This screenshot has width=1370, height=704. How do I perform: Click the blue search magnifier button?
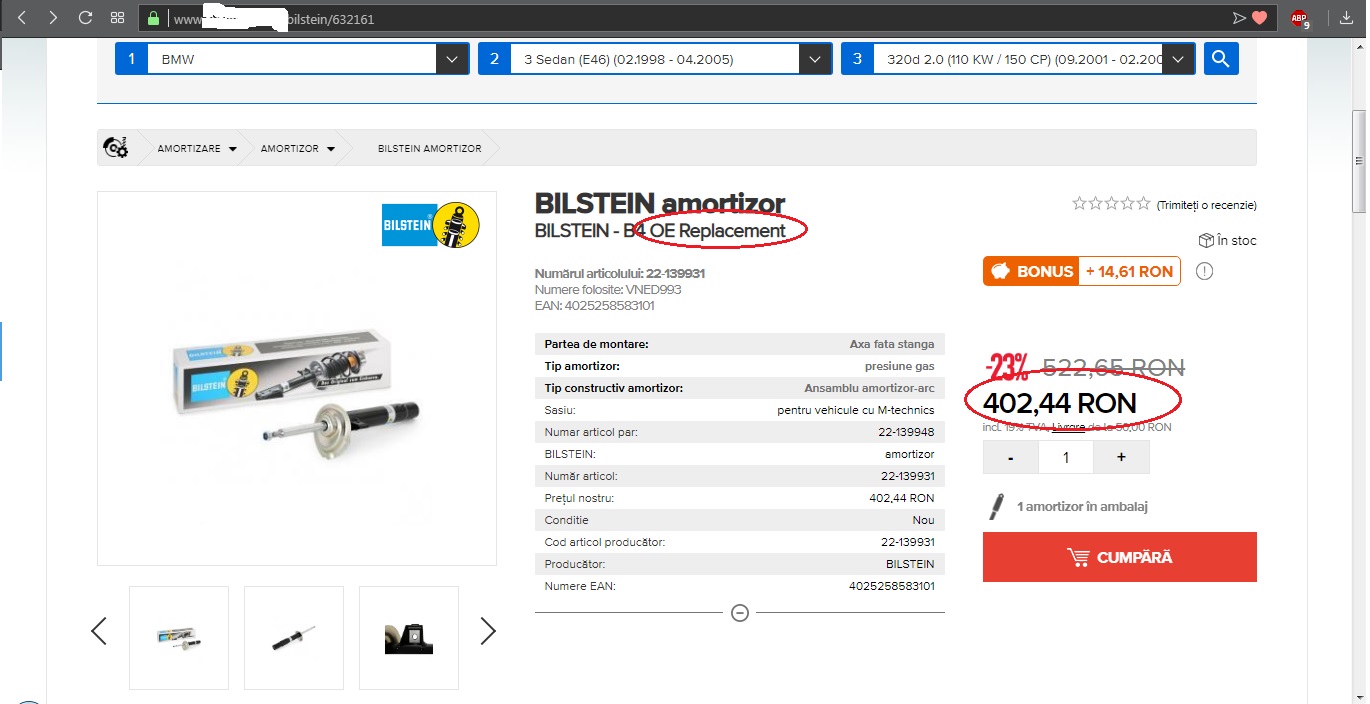(x=1221, y=59)
